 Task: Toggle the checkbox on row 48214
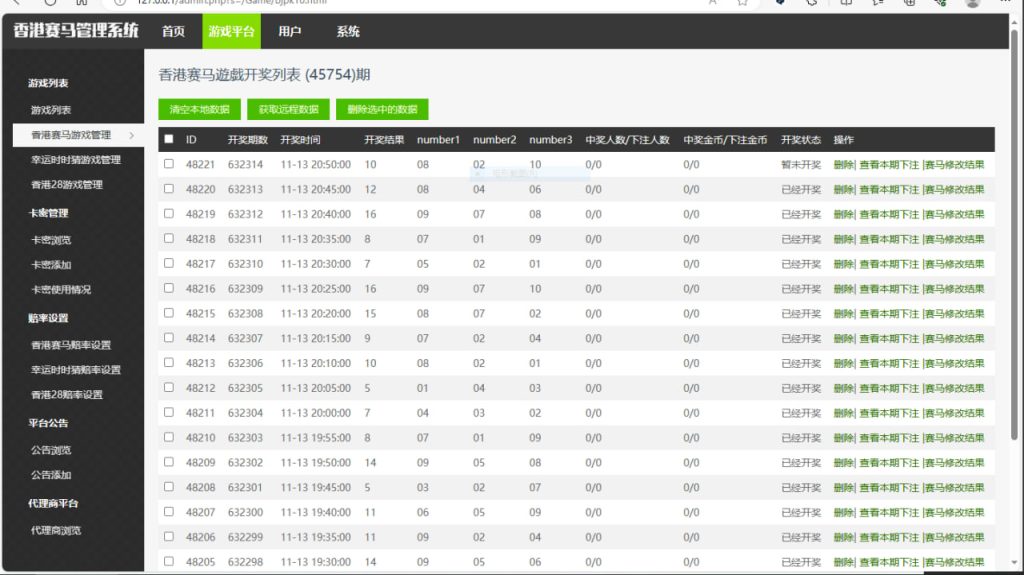point(168,337)
